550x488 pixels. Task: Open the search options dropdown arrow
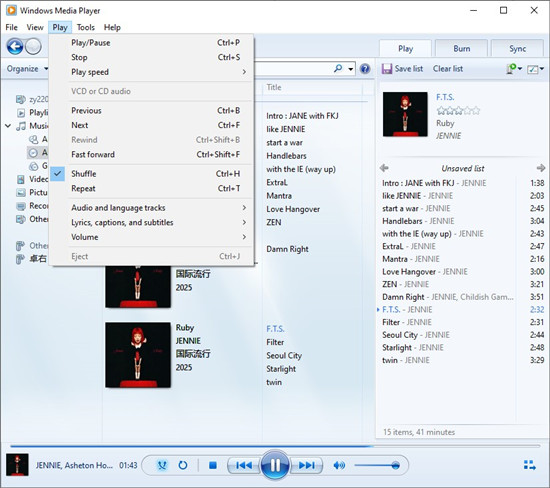tap(350, 69)
